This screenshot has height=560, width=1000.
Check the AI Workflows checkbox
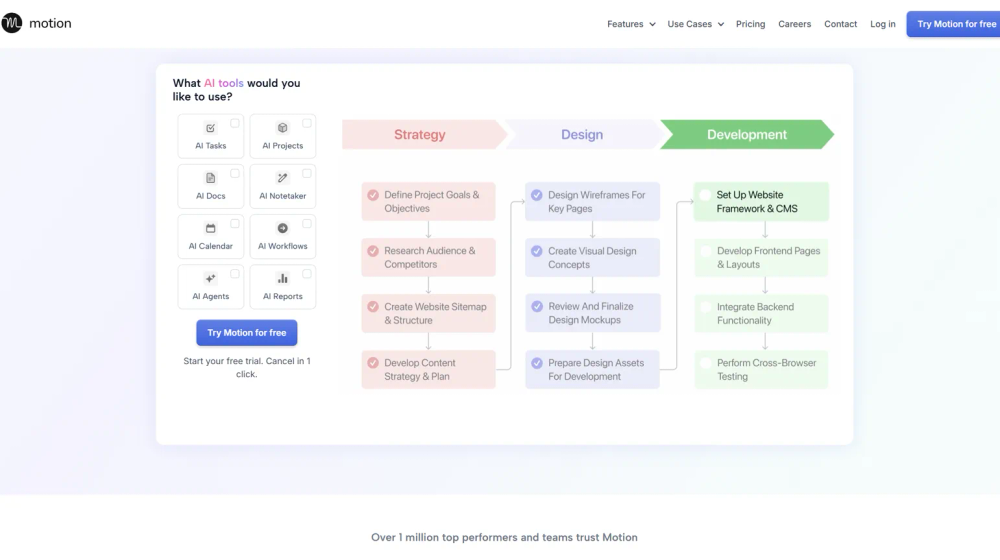coord(307,224)
